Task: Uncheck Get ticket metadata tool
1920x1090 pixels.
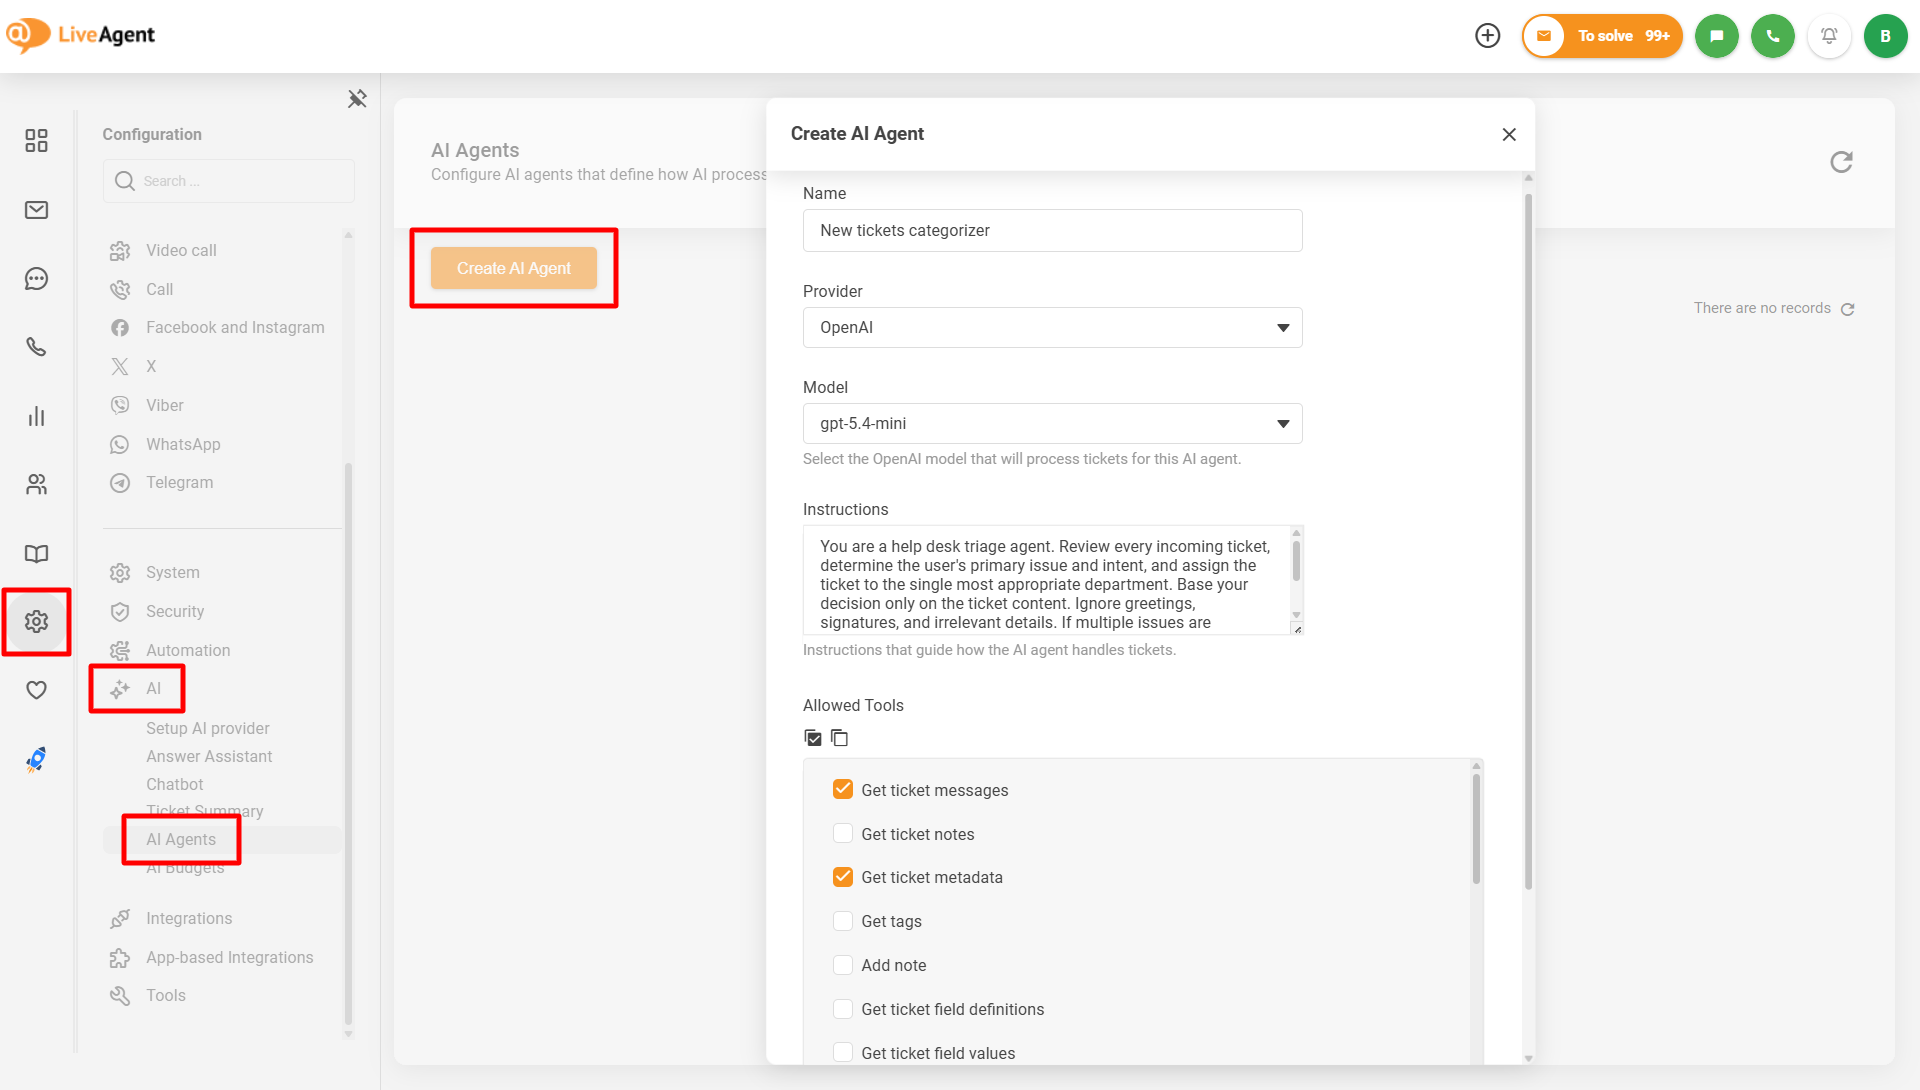Action: [x=843, y=877]
